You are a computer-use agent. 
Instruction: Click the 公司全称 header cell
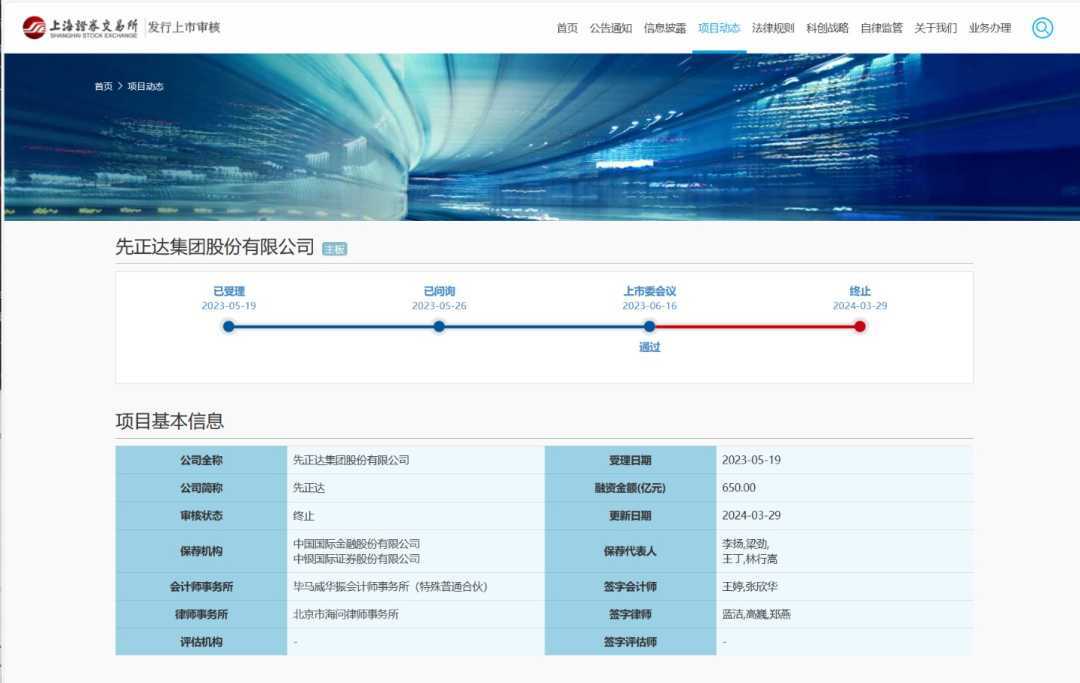click(201, 460)
